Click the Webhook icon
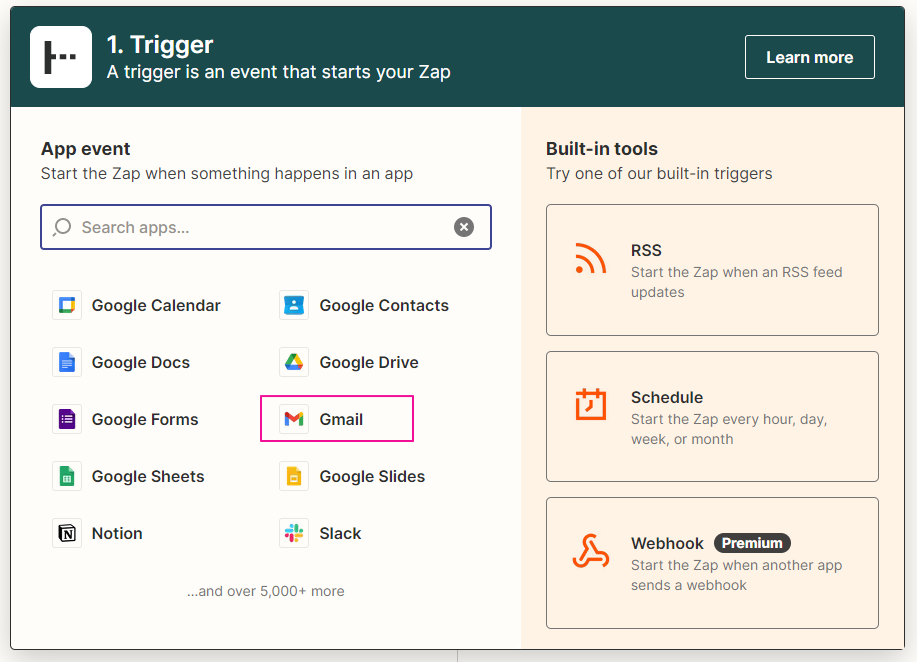 pos(591,552)
